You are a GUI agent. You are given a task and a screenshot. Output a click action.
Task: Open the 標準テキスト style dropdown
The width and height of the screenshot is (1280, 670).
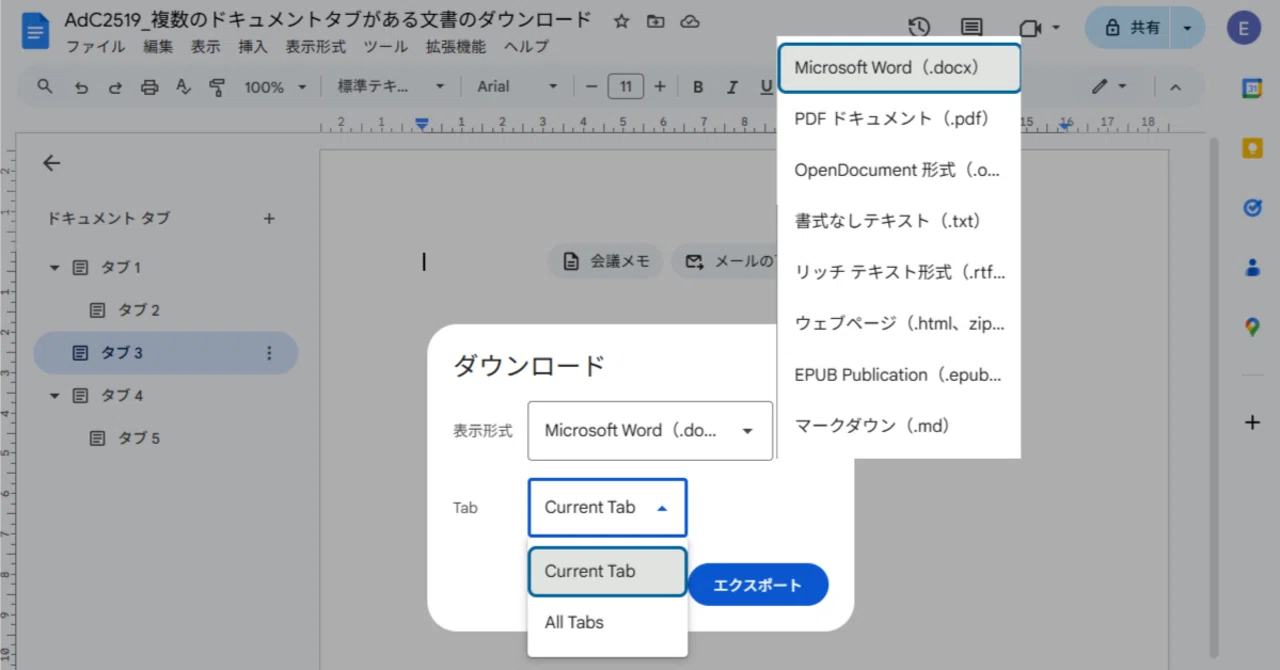390,87
